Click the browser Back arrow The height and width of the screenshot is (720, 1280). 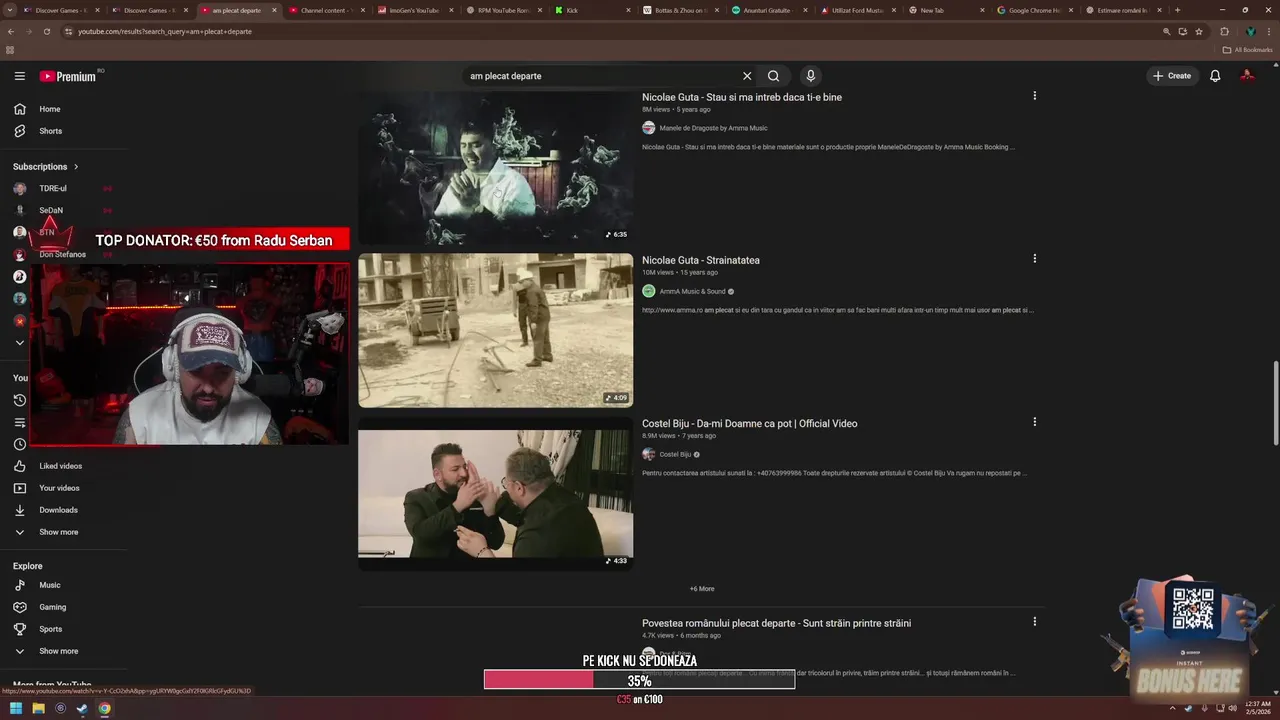10,31
